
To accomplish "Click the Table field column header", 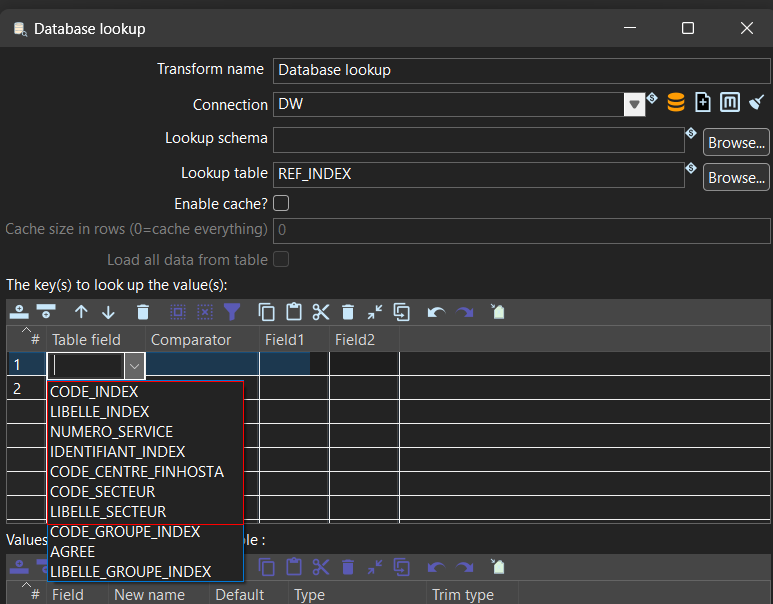I will pyautogui.click(x=96, y=340).
